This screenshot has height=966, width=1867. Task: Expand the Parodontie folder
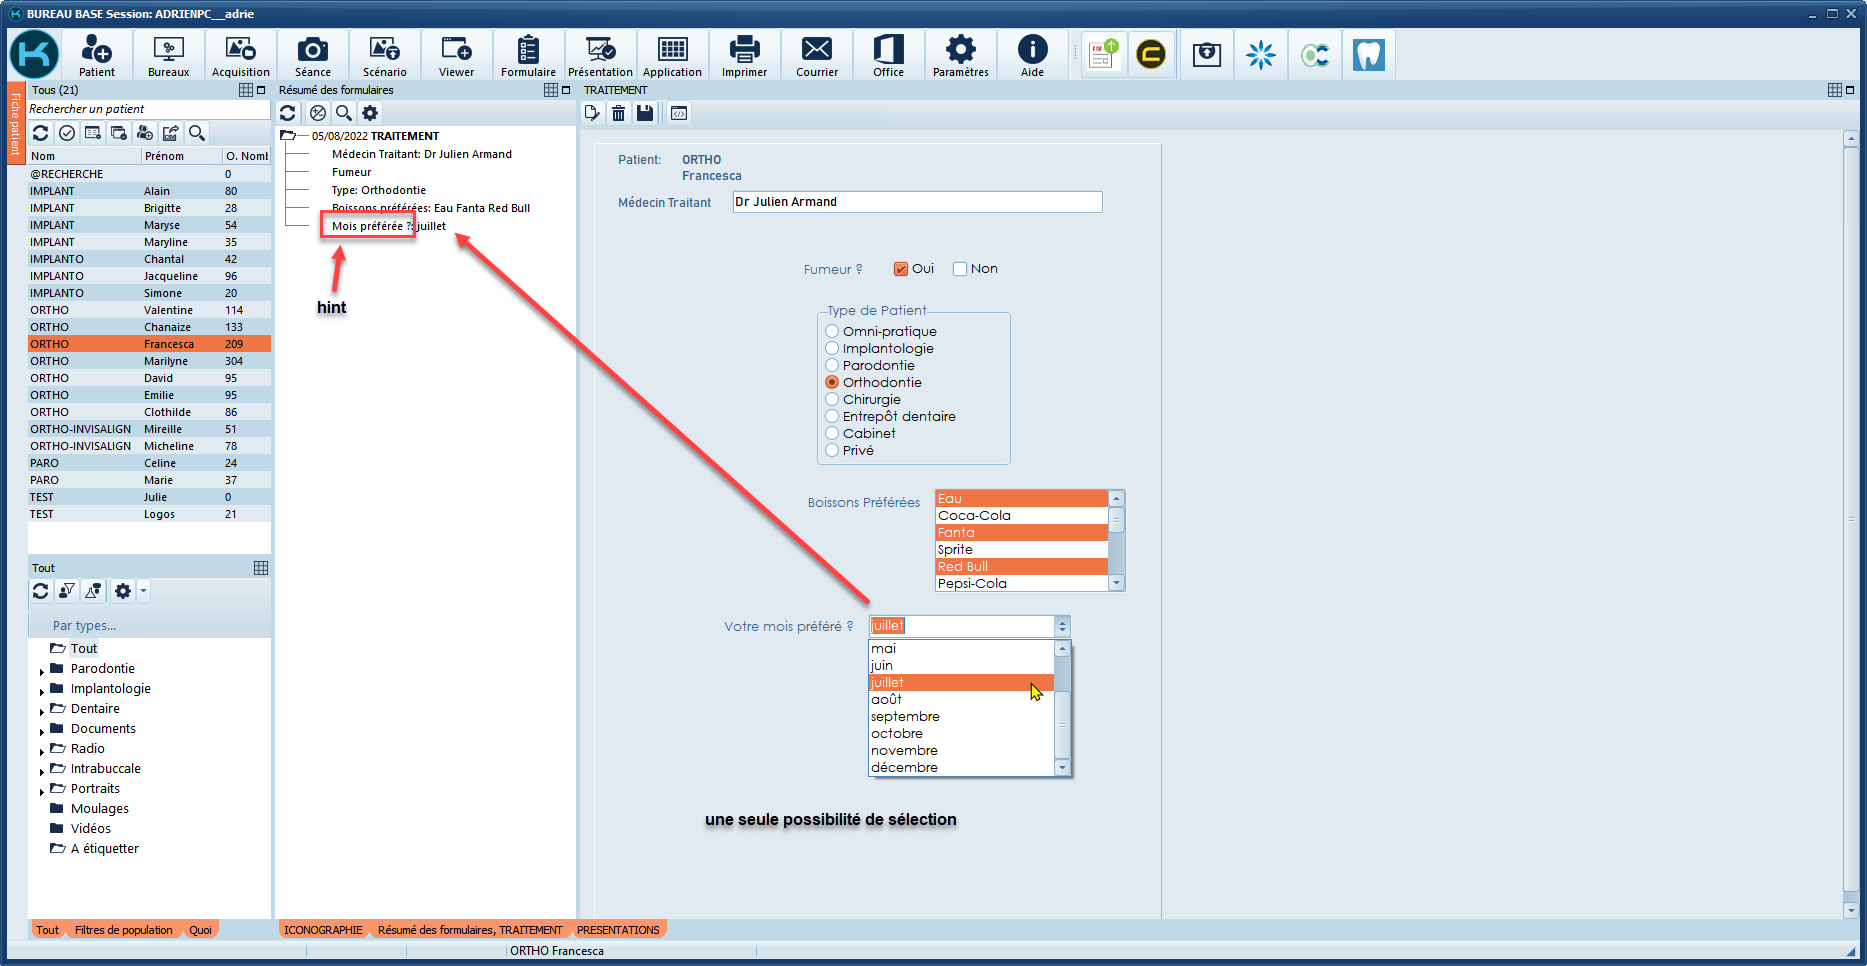[x=42, y=670]
